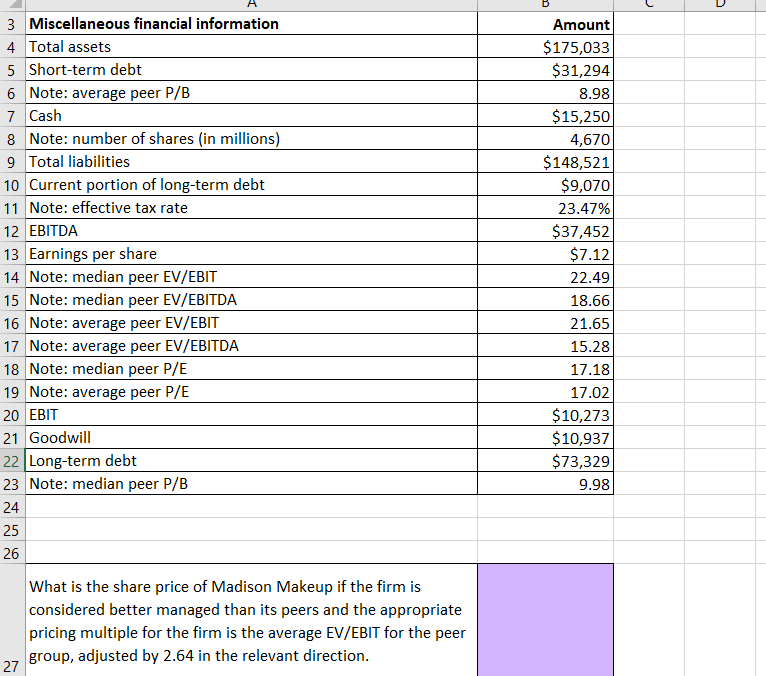Image resolution: width=766 pixels, height=676 pixels.
Task: Click the 'Total assets' label cell
Action: [251, 46]
